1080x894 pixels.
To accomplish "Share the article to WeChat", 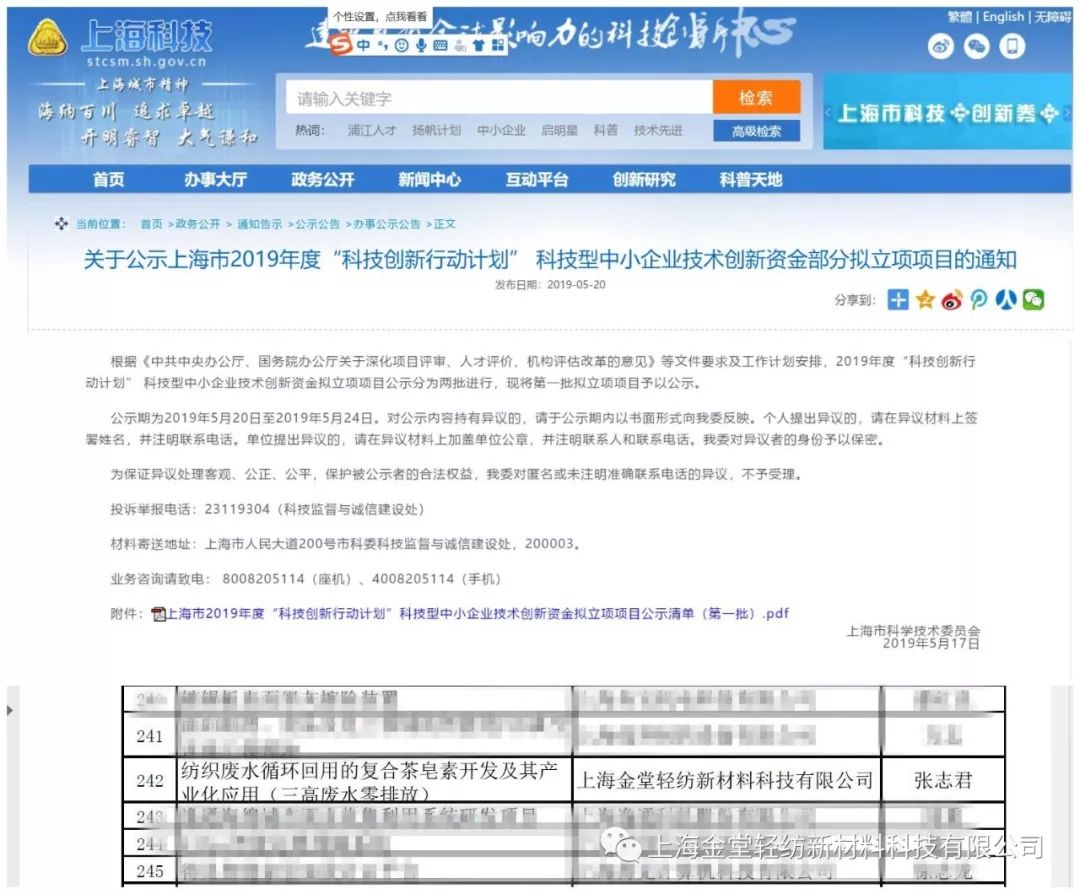I will tap(1033, 300).
